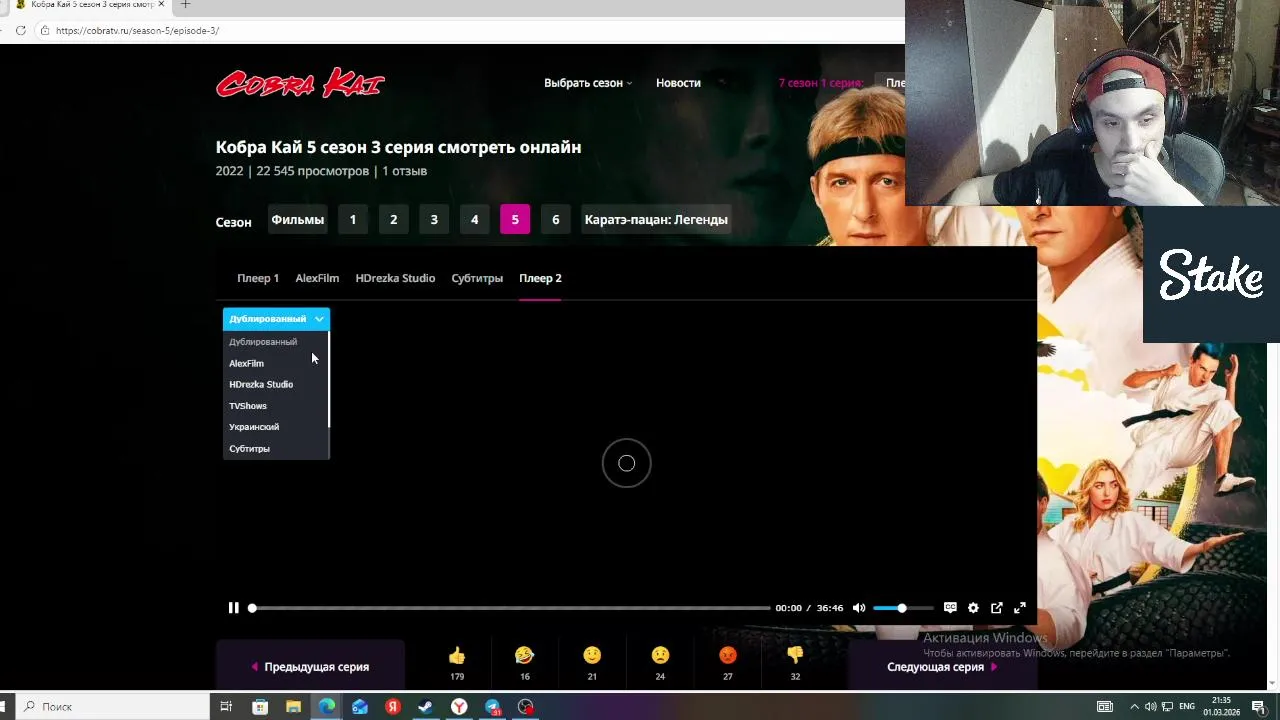Image resolution: width=1280 pixels, height=720 pixels.
Task: Open player settings gear
Action: [973, 608]
